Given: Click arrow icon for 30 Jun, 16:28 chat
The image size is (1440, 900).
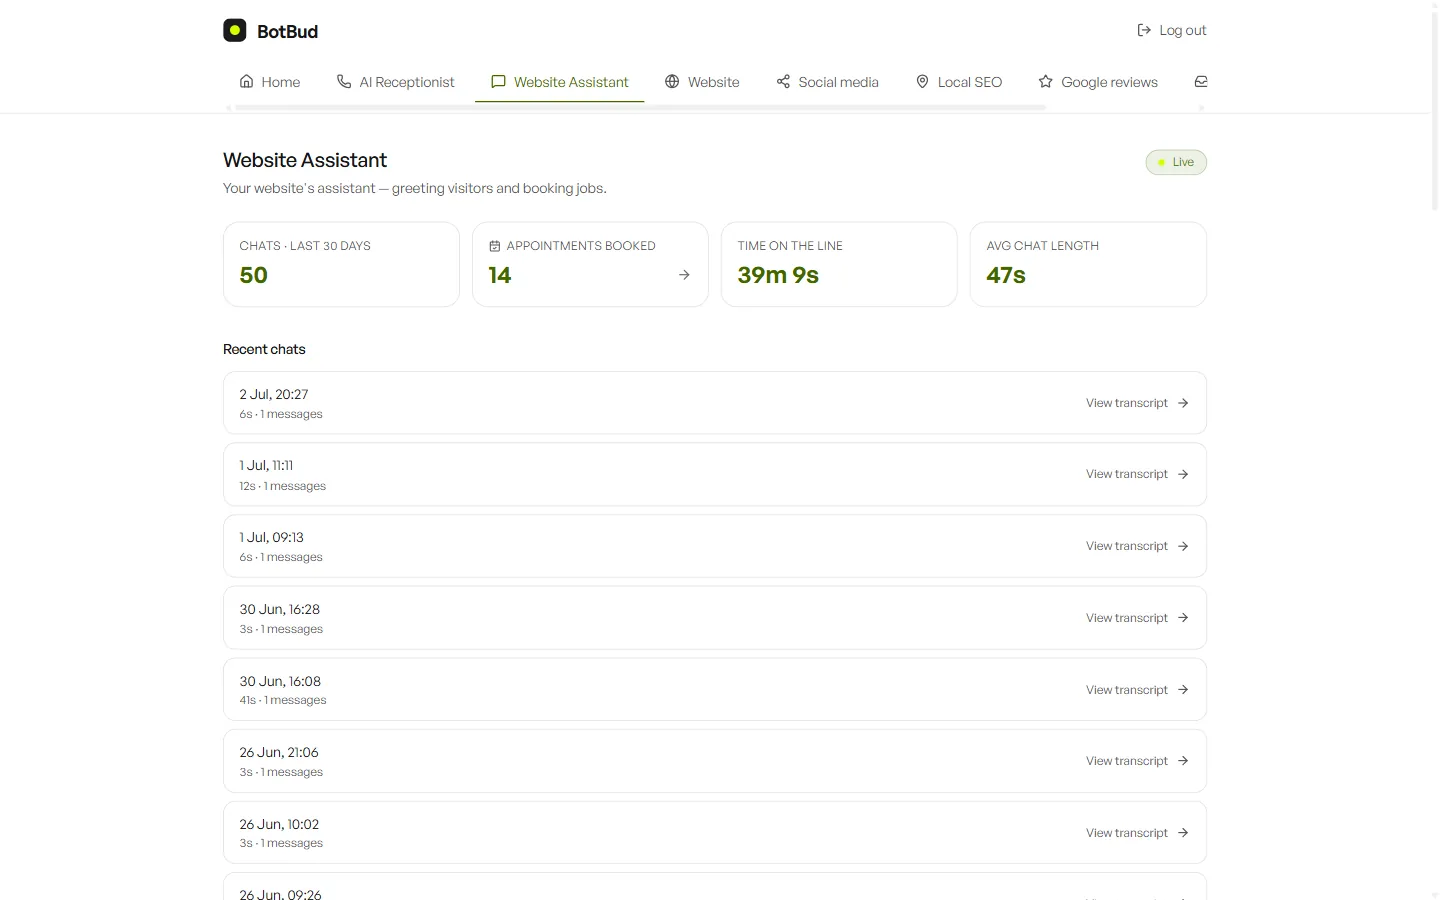Looking at the screenshot, I should (1183, 618).
